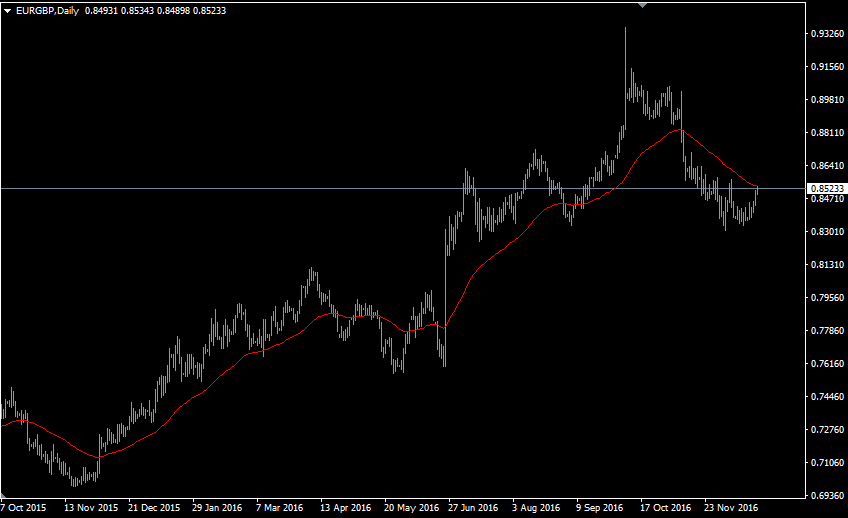This screenshot has width=848, height=518.
Task: Click the 3 Aug 2016 date label
Action: (536, 508)
